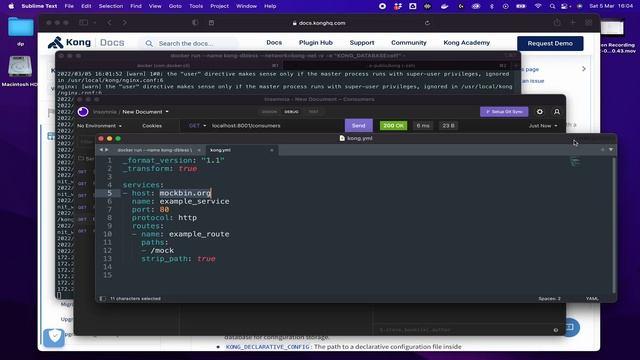Switch to the TEST tab in Insomnia
The height and width of the screenshot is (360, 640).
[313, 112]
